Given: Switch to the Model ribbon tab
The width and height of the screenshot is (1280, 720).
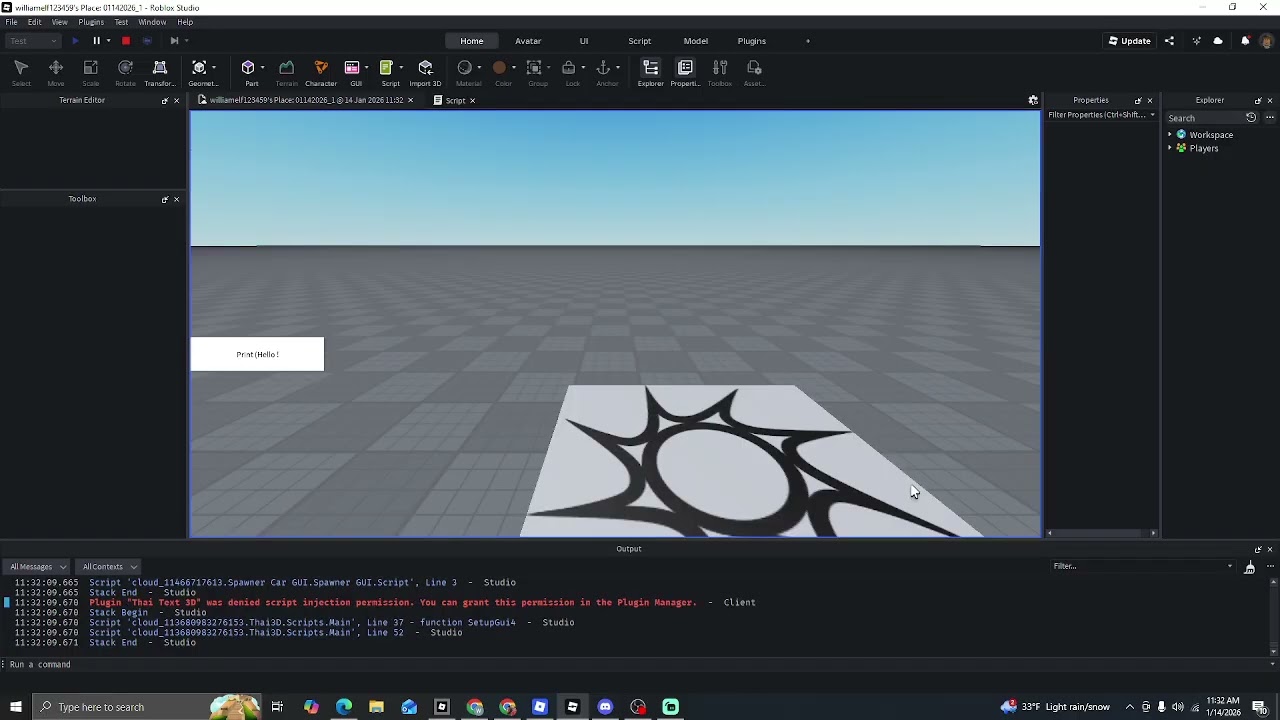Looking at the screenshot, I should tap(696, 41).
